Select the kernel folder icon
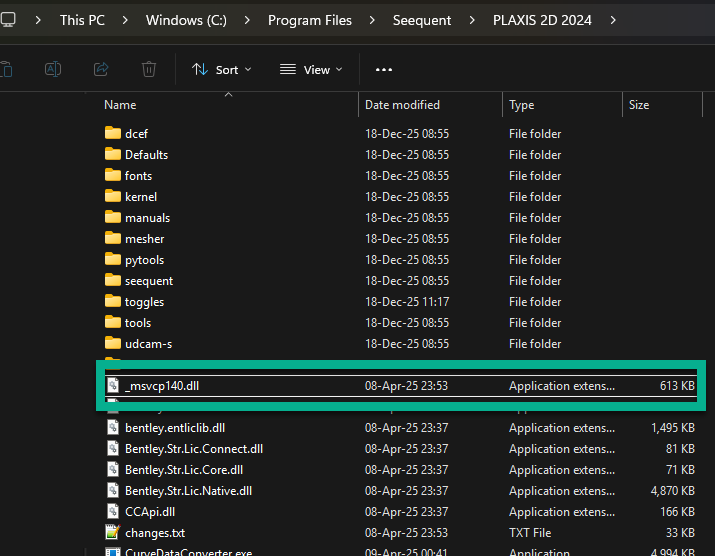Image resolution: width=715 pixels, height=556 pixels. [113, 196]
